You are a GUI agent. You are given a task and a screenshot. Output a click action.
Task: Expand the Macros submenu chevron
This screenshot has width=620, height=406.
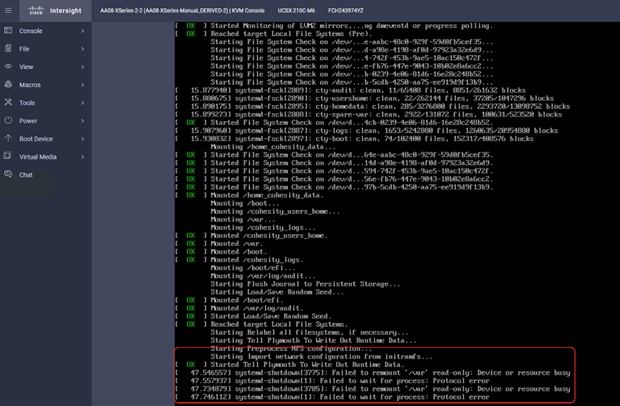click(83, 85)
